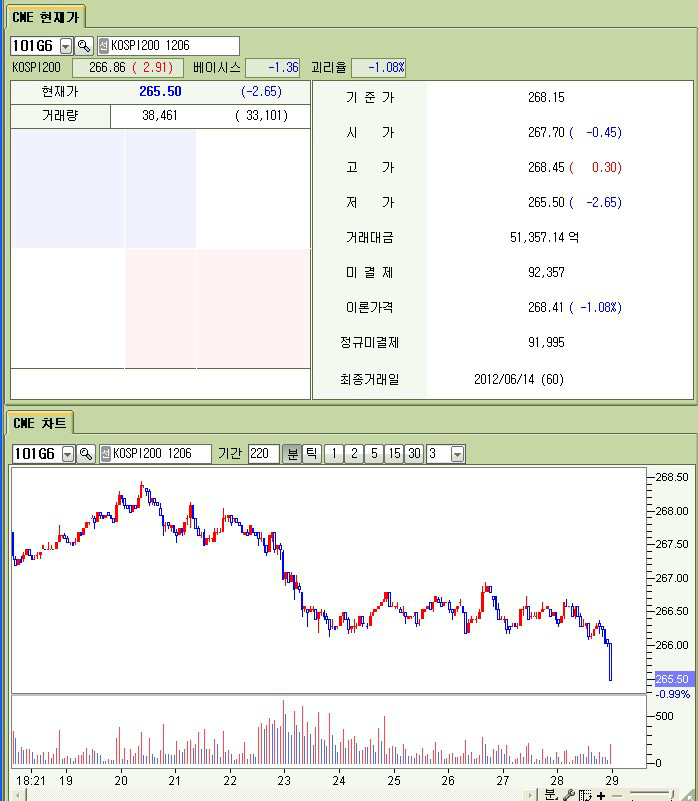Click the 선 badge in the 현재가 panel
Image resolution: width=698 pixels, height=801 pixels.
click(x=103, y=46)
